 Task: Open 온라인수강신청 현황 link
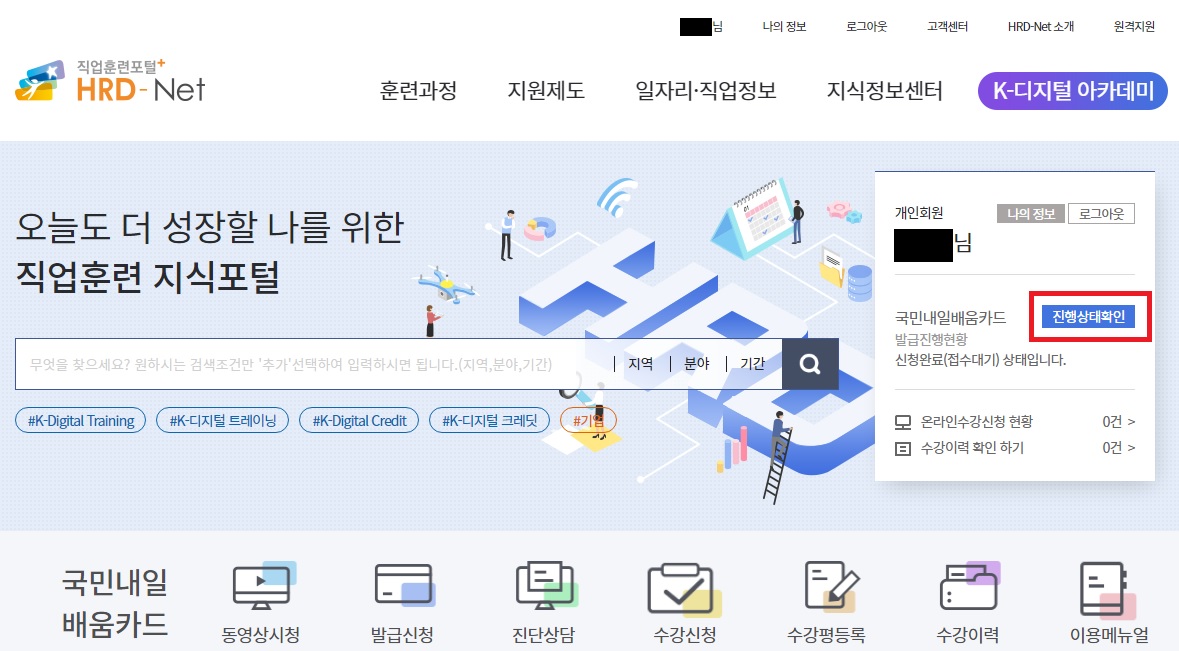click(977, 422)
